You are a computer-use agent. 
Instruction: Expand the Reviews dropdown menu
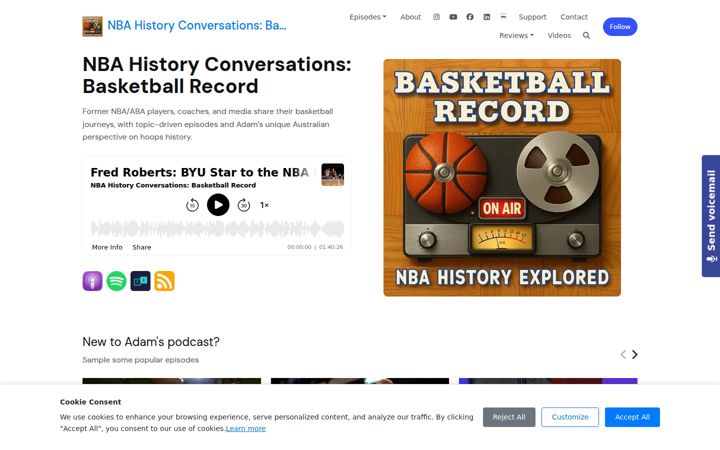[517, 35]
